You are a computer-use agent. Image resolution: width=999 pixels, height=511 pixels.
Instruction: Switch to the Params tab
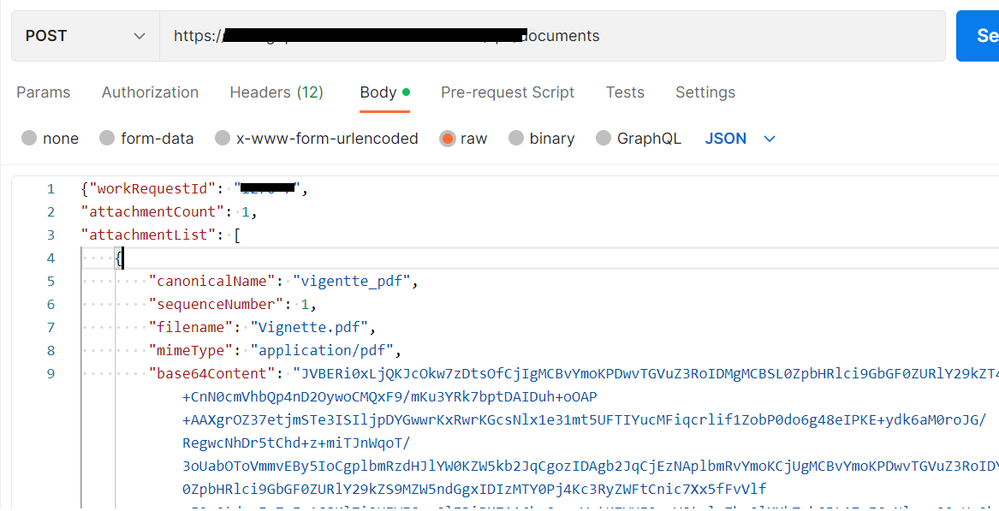click(x=43, y=92)
